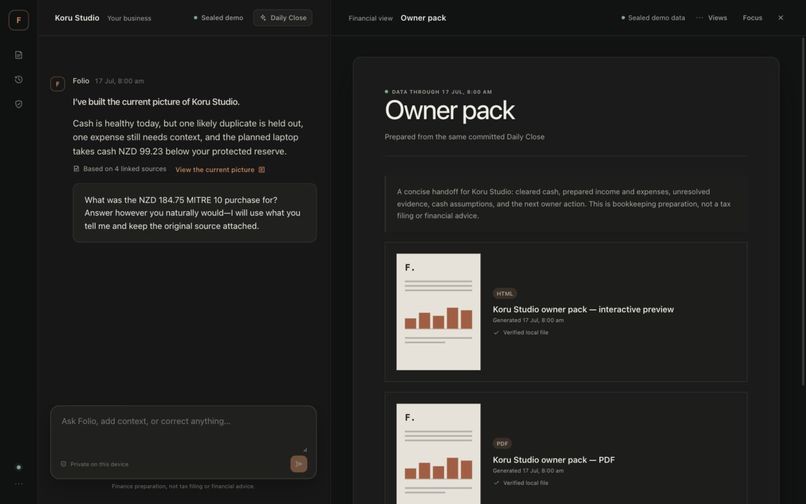The height and width of the screenshot is (504, 806).
Task: Click the Finance preparation disclaimer text
Action: [182, 486]
